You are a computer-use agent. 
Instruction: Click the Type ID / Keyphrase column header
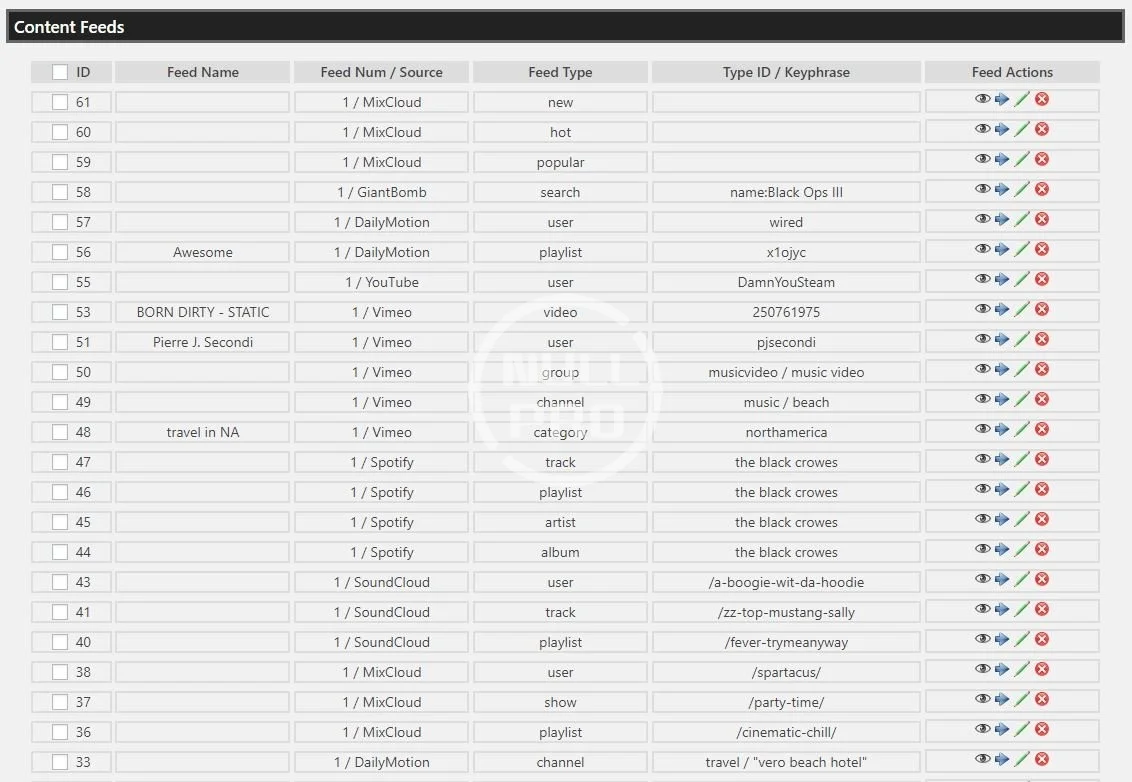pyautogui.click(x=786, y=72)
